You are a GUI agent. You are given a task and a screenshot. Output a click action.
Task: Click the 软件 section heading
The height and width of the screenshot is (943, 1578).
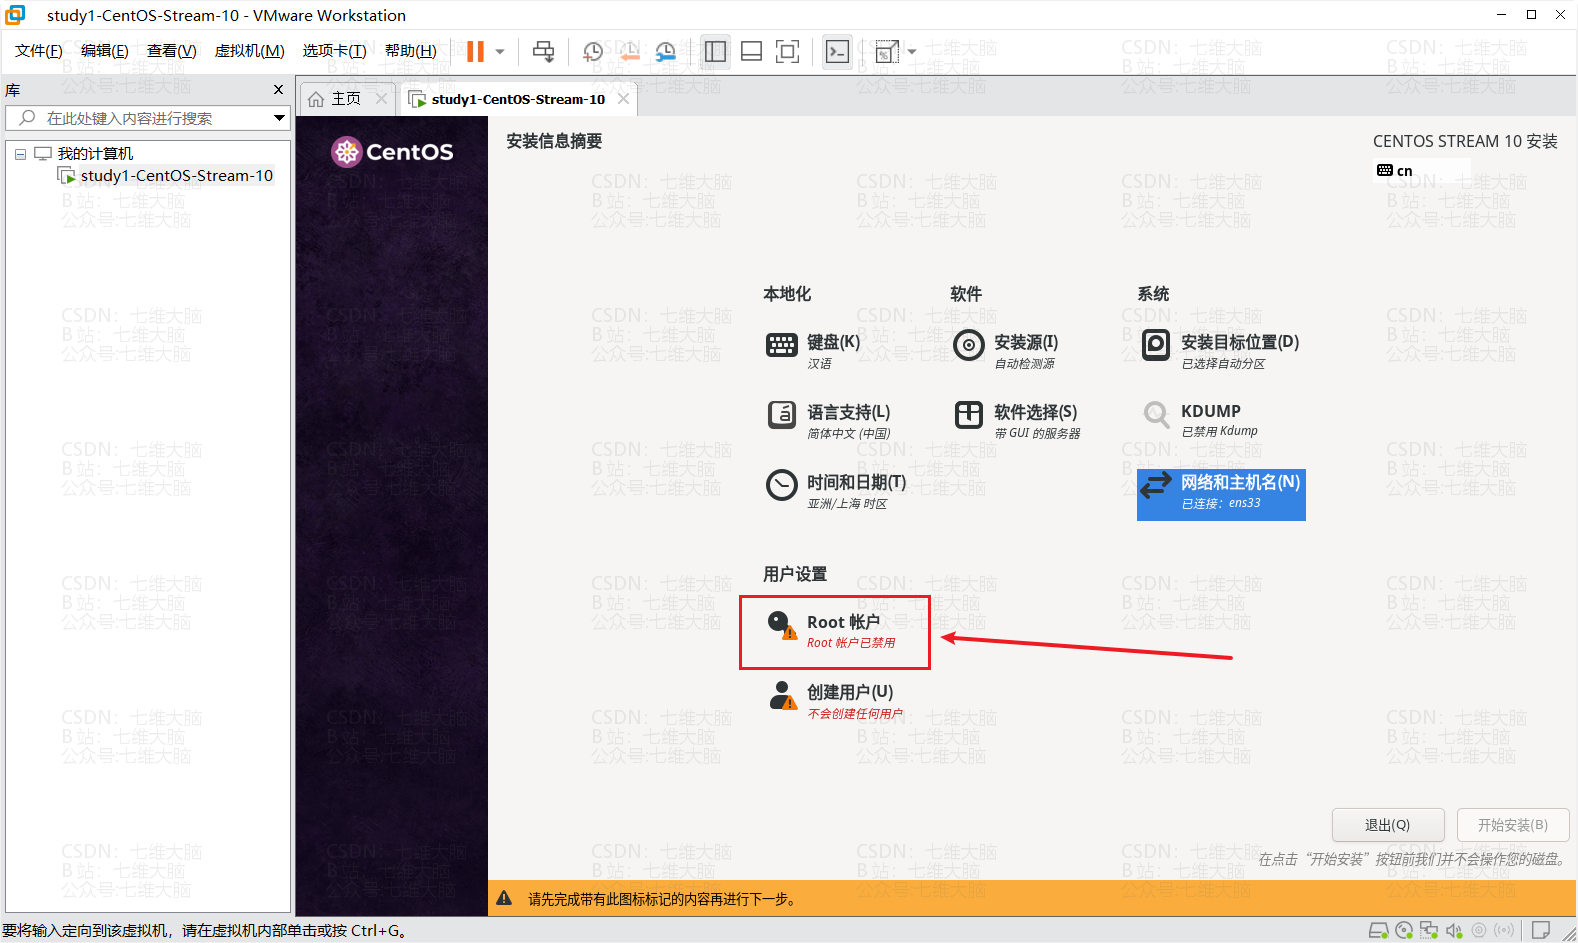pyautogui.click(x=966, y=294)
